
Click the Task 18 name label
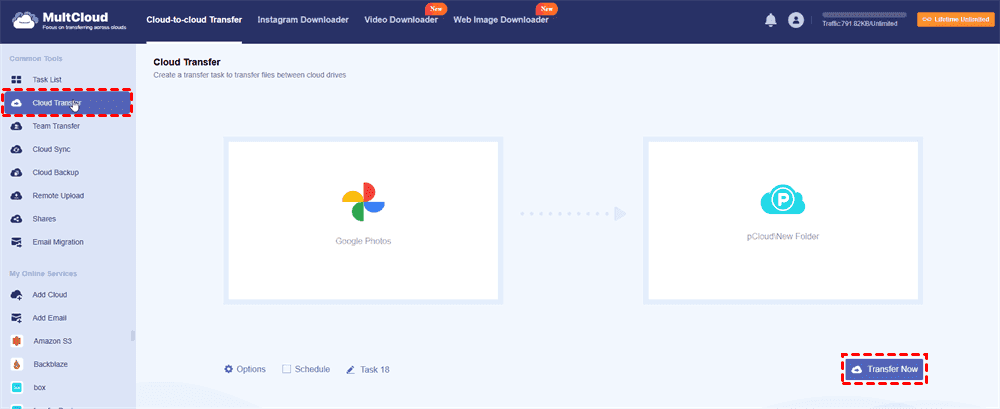(375, 369)
